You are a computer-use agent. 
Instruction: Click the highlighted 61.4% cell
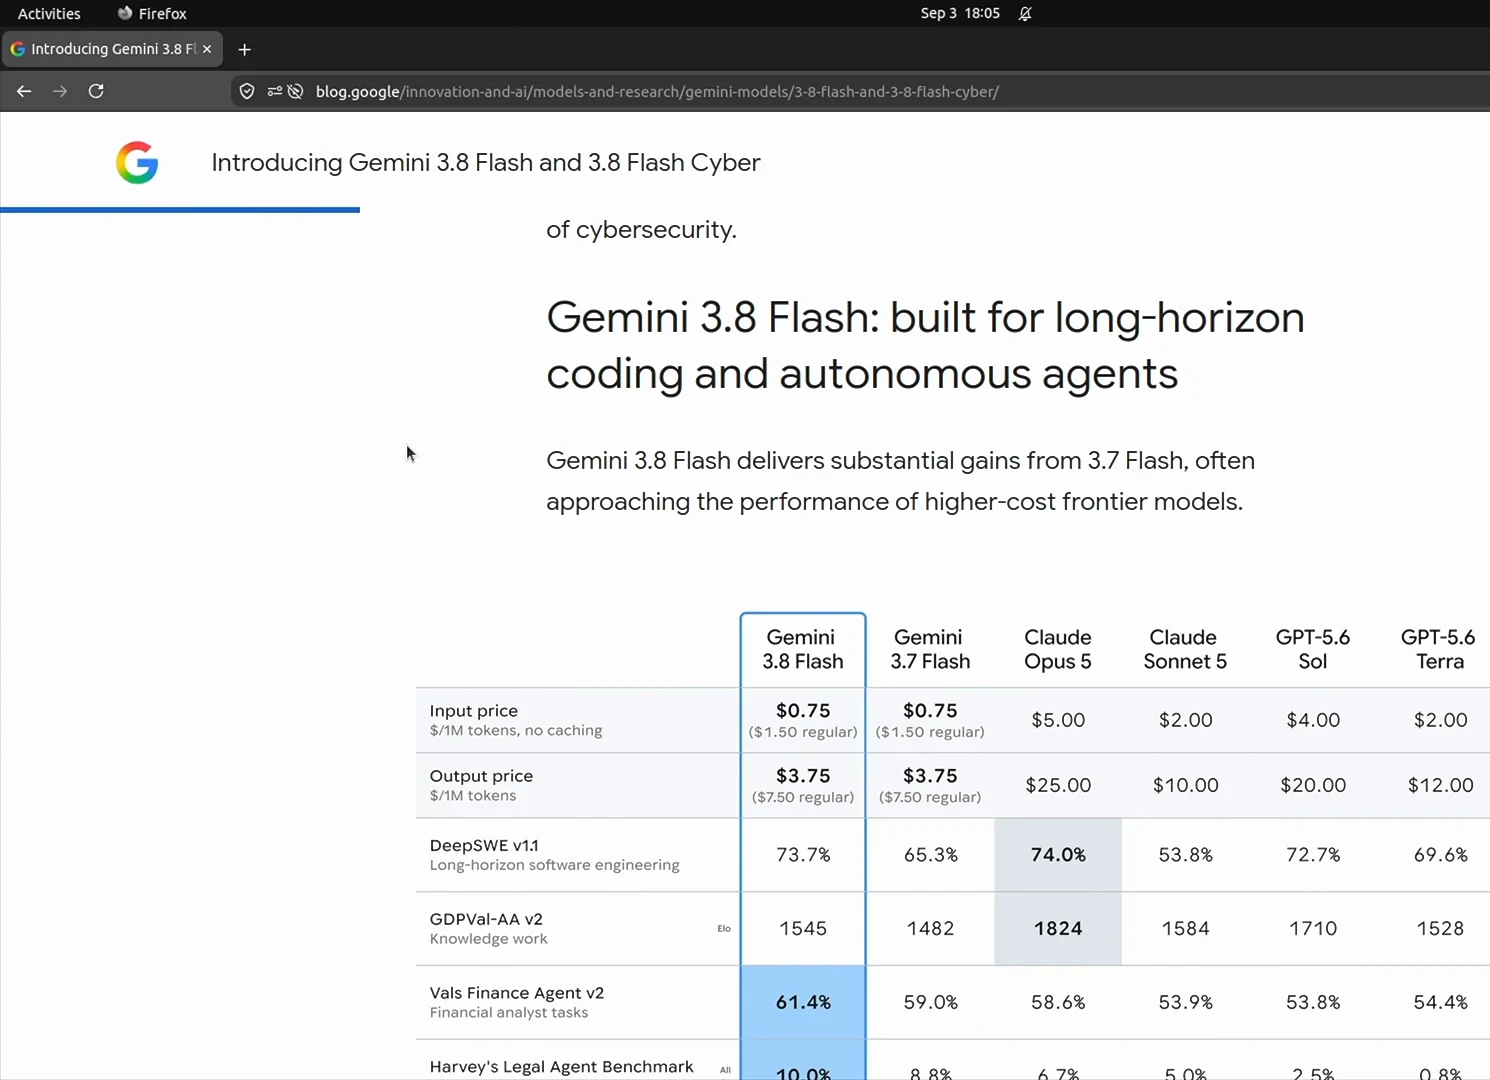point(803,1002)
